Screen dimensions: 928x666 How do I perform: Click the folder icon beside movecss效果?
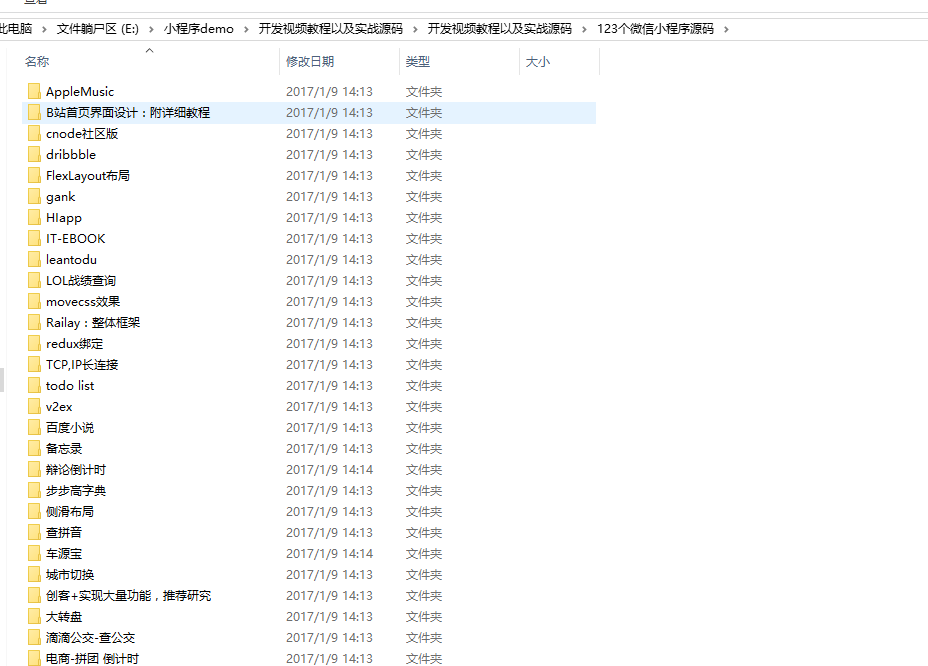click(x=34, y=301)
